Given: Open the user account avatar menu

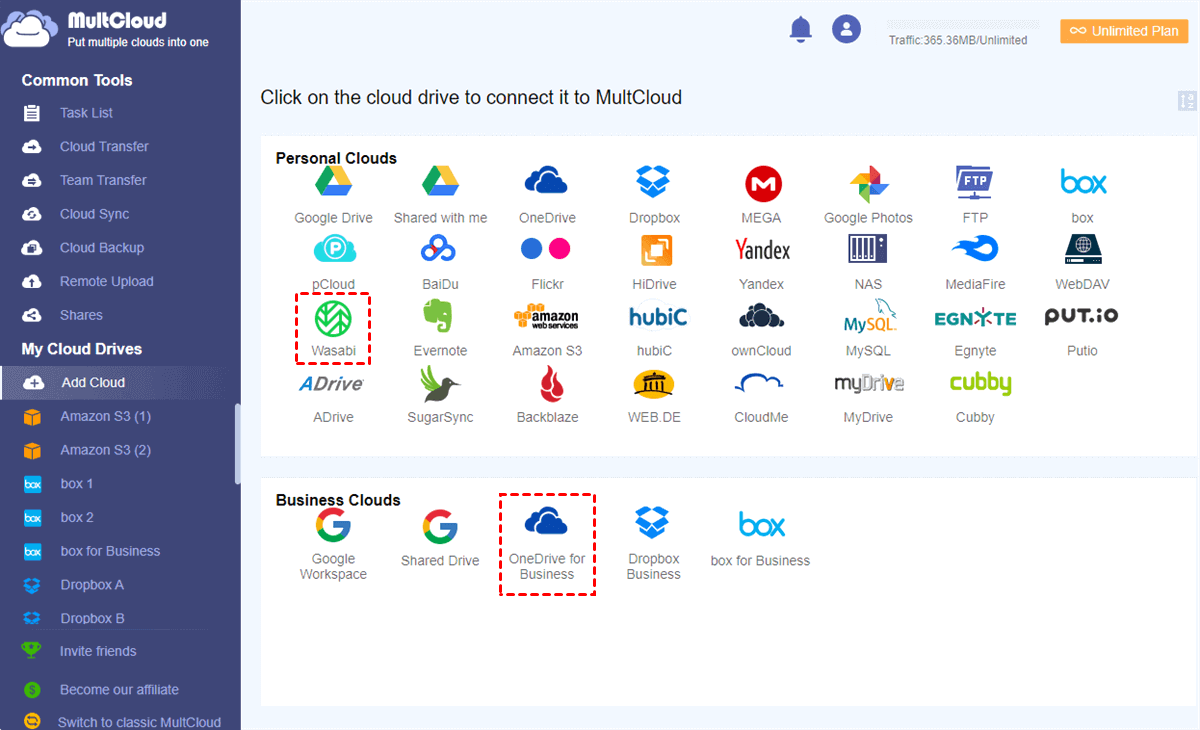Looking at the screenshot, I should coord(846,29).
